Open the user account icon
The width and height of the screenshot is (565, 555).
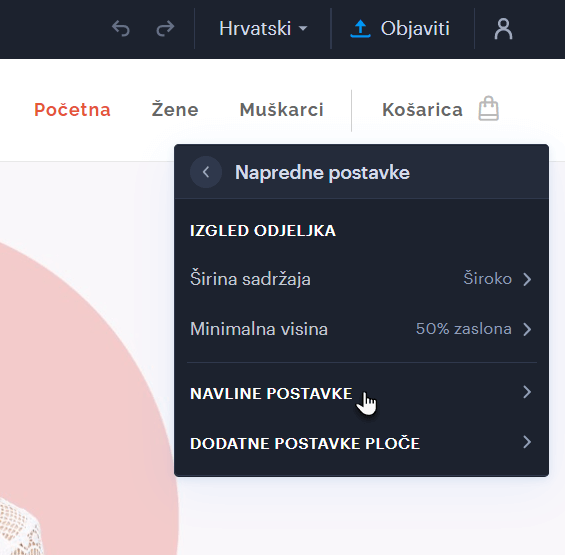pos(503,29)
